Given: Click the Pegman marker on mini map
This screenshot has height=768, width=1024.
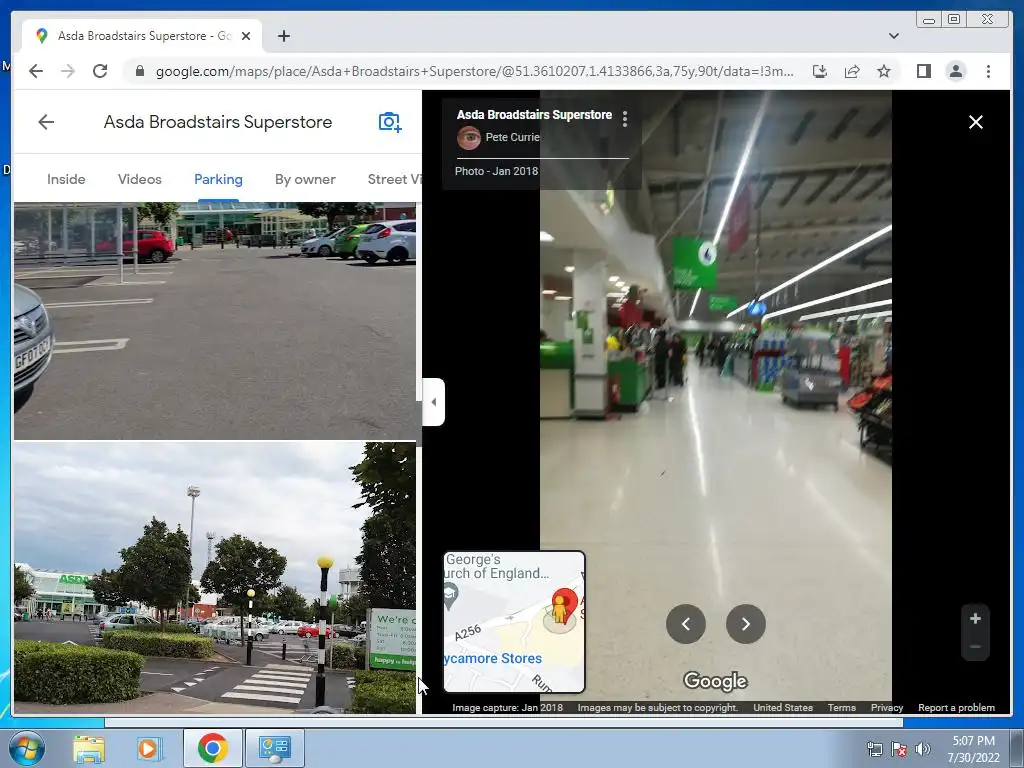Looking at the screenshot, I should pyautogui.click(x=560, y=610).
